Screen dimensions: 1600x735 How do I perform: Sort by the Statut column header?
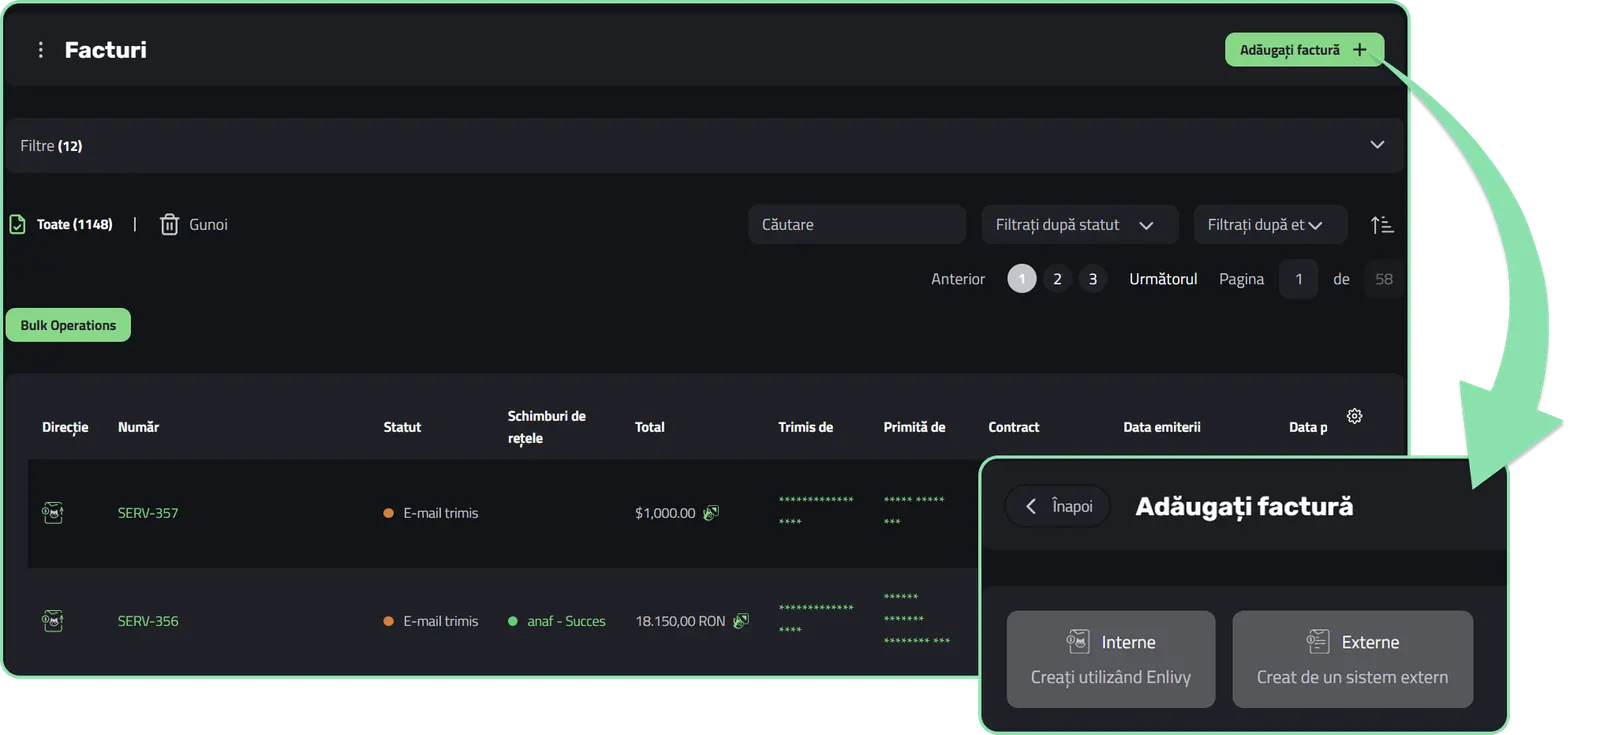pyautogui.click(x=402, y=427)
